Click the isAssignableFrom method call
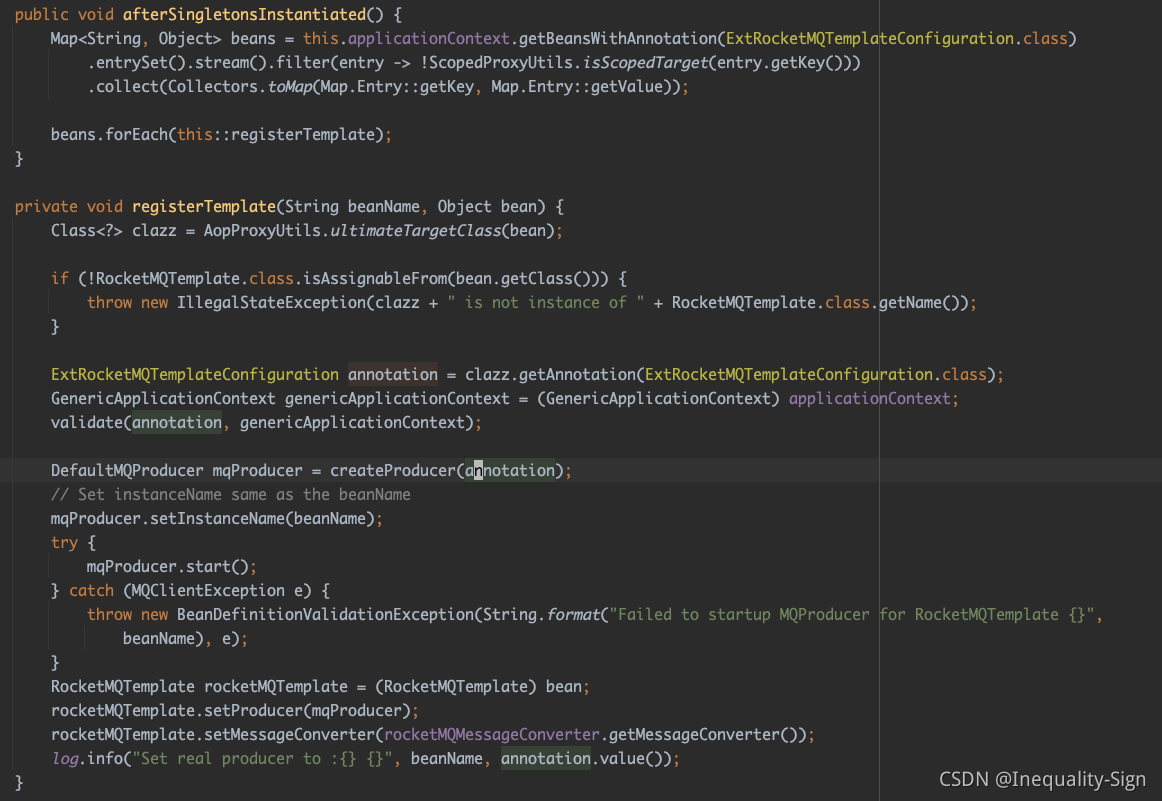Viewport: 1162px width, 801px height. pos(375,279)
